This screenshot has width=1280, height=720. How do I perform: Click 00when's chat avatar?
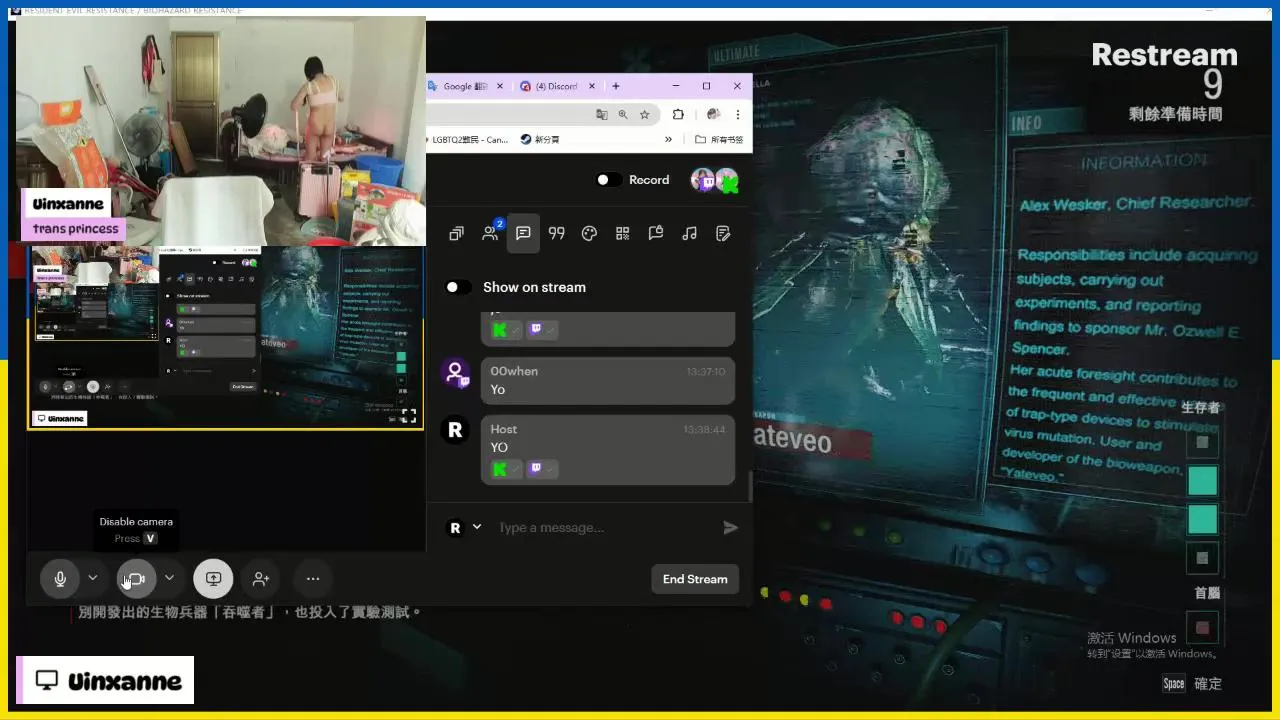455,373
